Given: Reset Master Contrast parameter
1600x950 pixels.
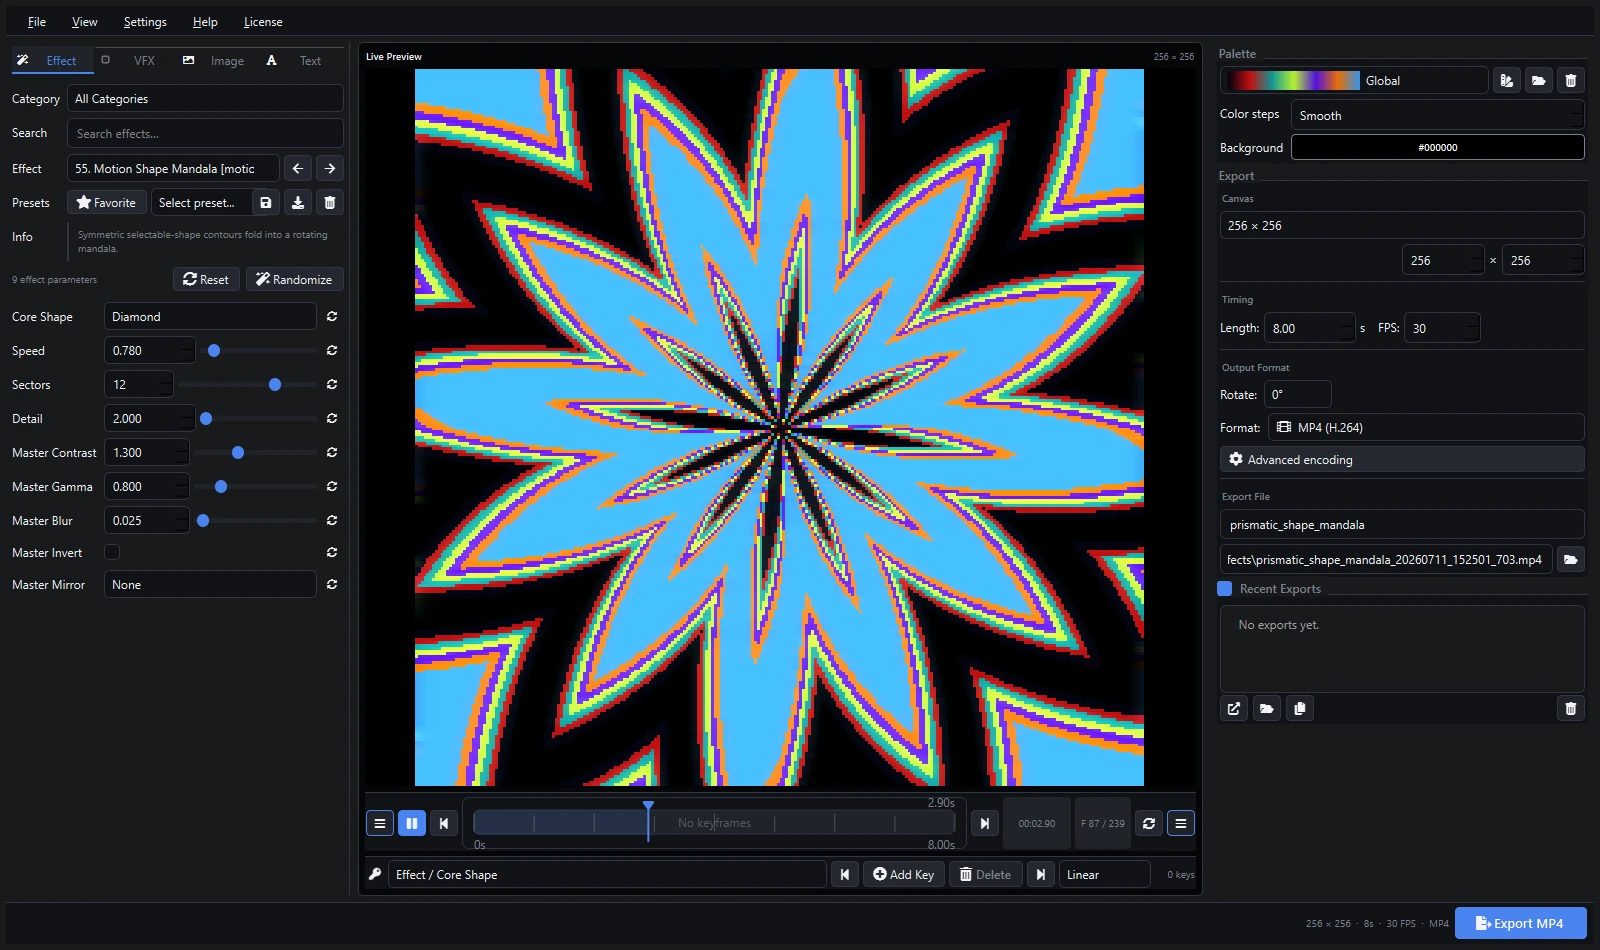Looking at the screenshot, I should click(332, 453).
